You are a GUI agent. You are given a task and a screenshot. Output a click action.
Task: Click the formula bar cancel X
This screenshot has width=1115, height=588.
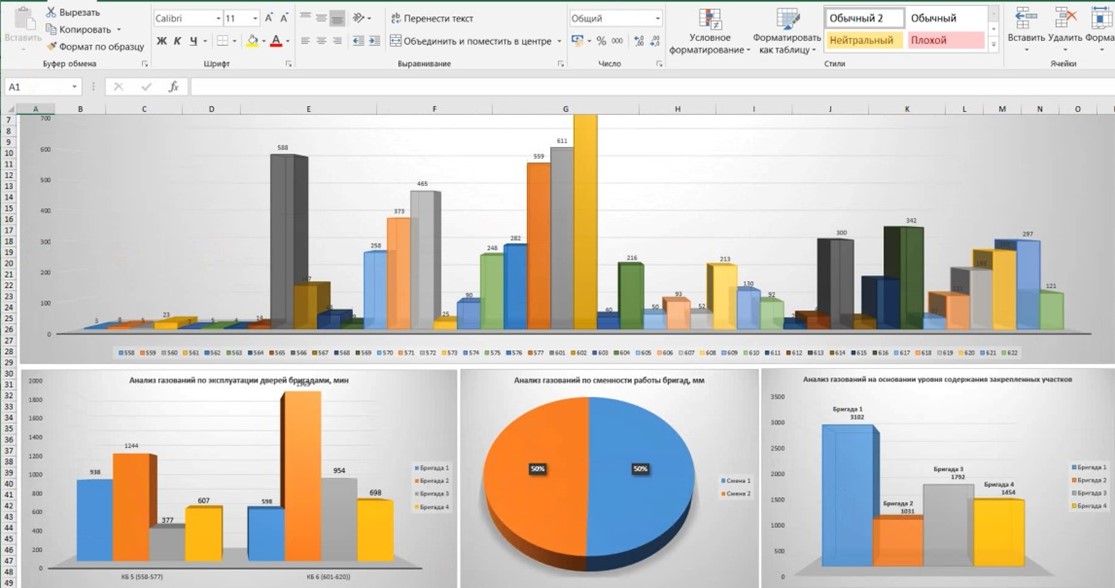(119, 87)
